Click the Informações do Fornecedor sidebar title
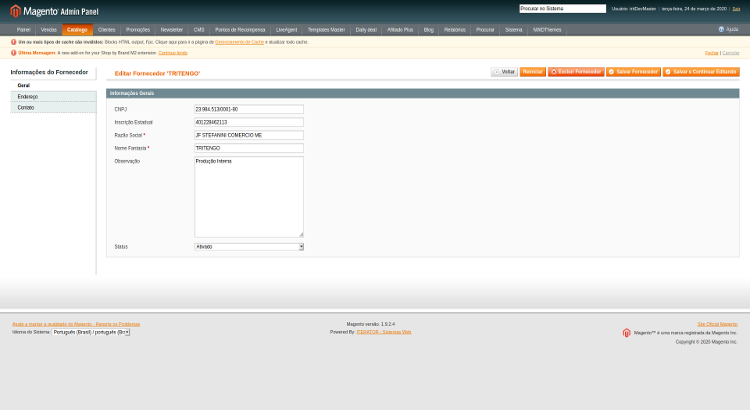The image size is (750, 410). [x=49, y=72]
